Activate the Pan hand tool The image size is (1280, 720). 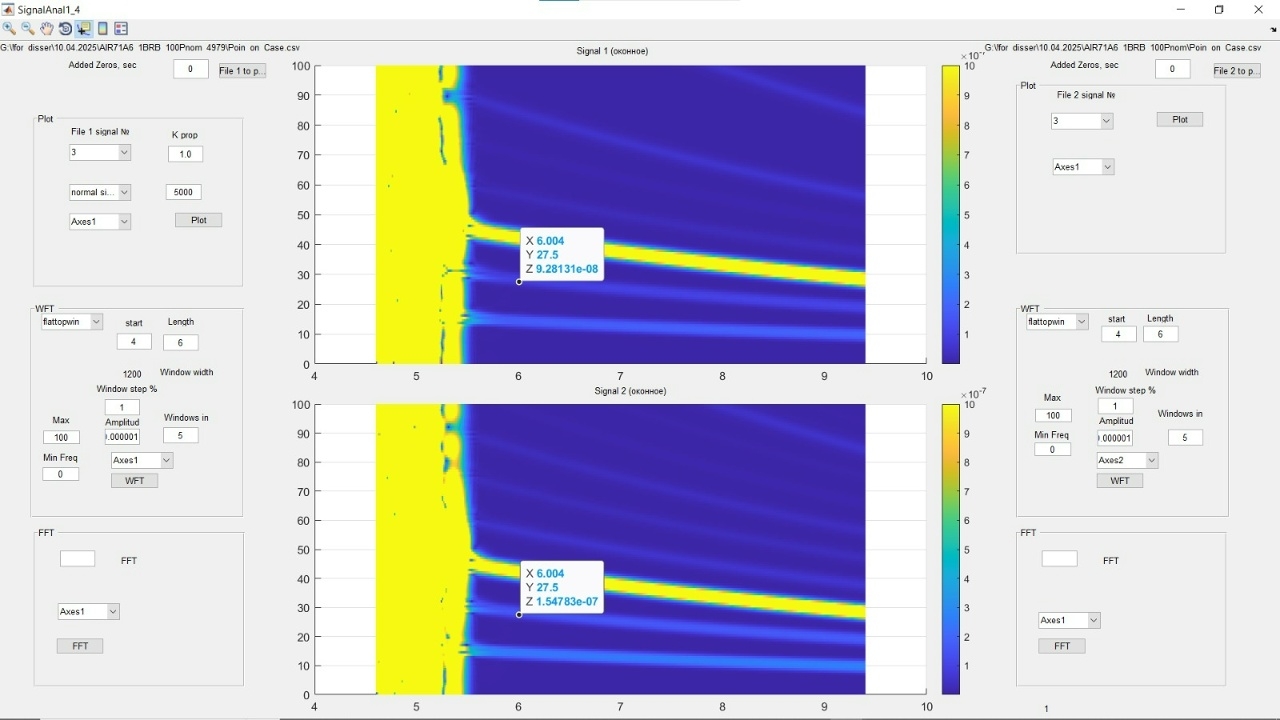tap(47, 29)
